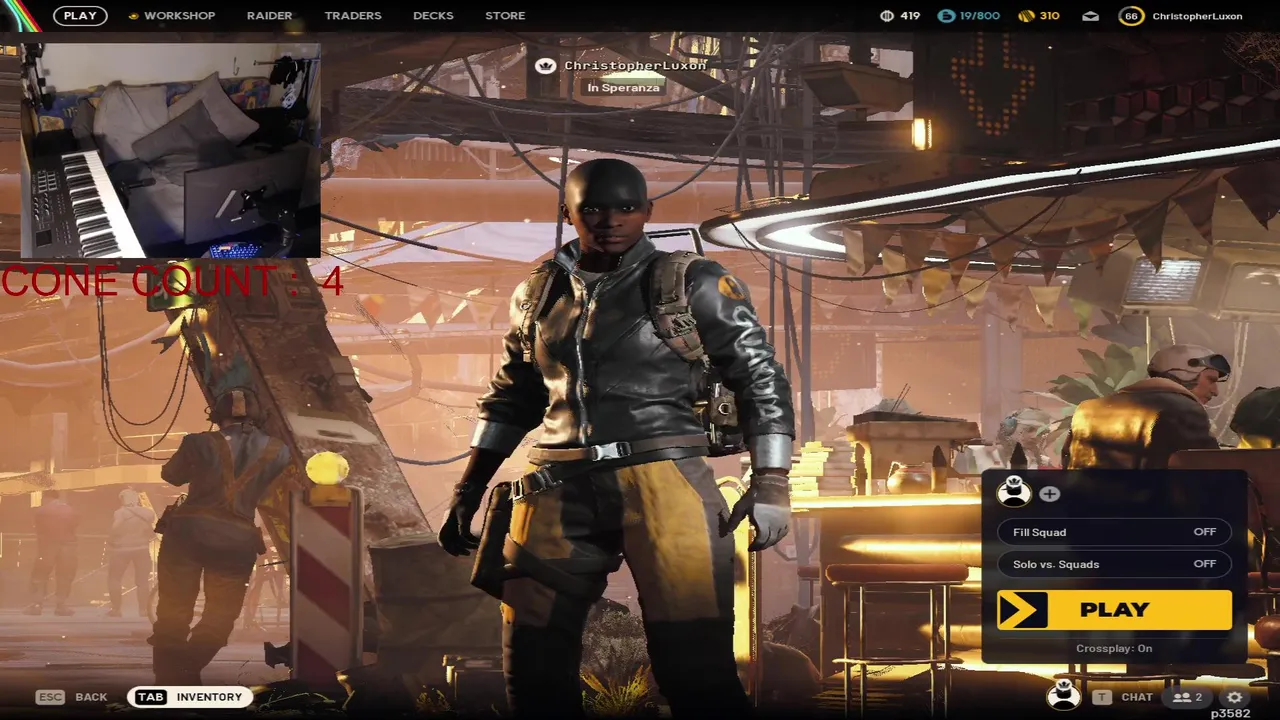Viewport: 1280px width, 720px height.
Task: Click the 310 token balance value
Action: tap(1049, 16)
